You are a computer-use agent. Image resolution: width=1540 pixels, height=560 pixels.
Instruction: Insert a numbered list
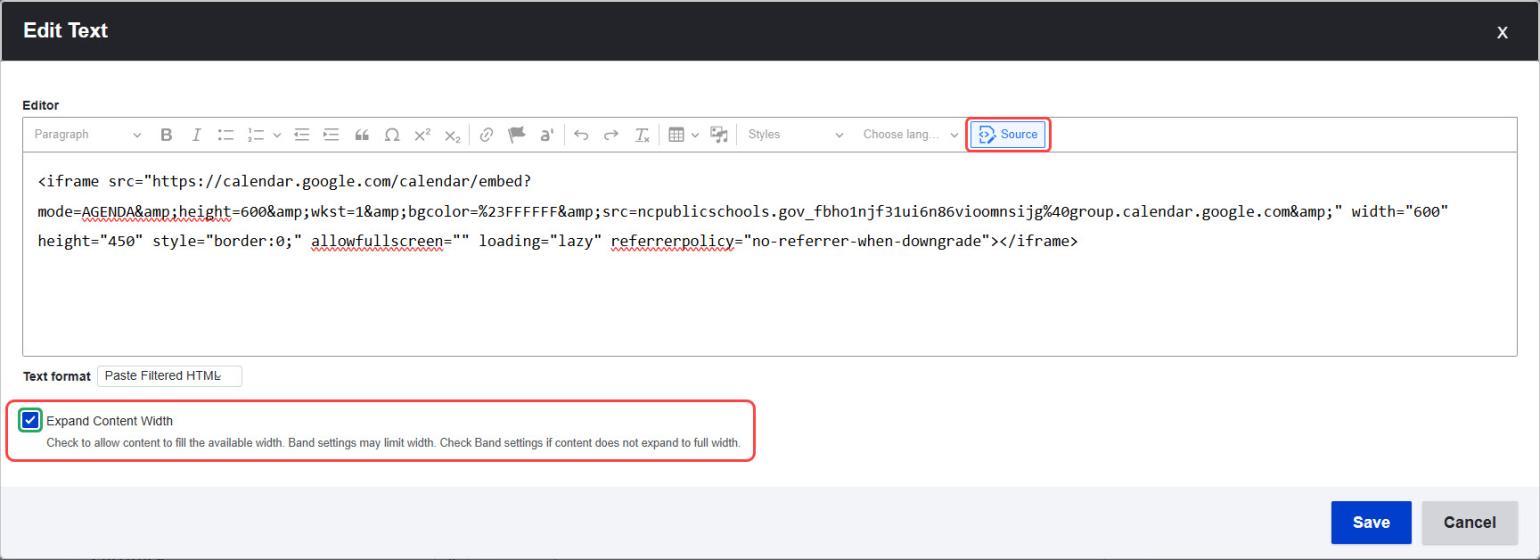point(256,135)
